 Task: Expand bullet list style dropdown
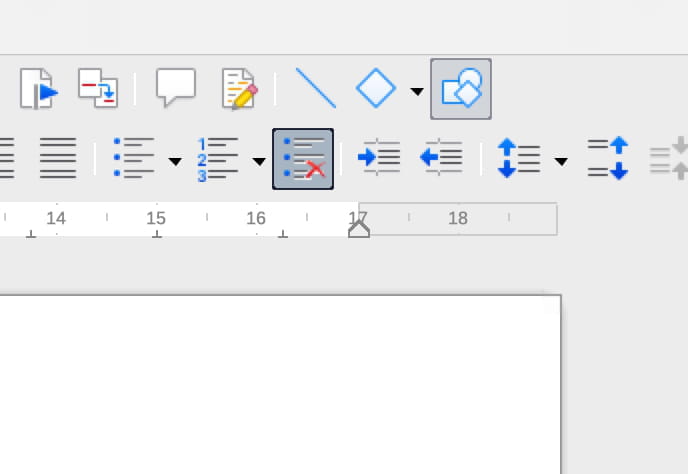(175, 162)
